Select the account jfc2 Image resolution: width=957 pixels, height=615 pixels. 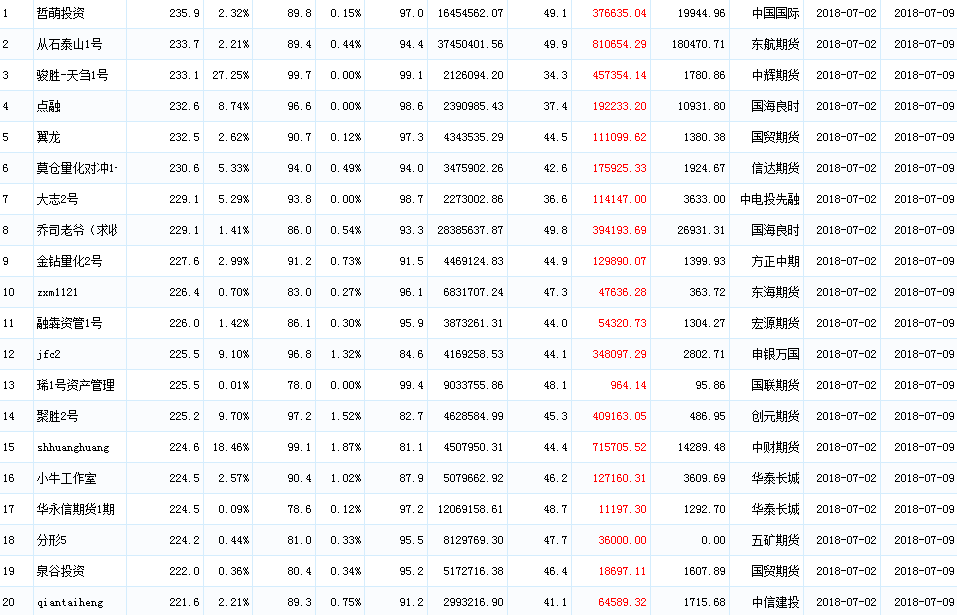[x=48, y=354]
